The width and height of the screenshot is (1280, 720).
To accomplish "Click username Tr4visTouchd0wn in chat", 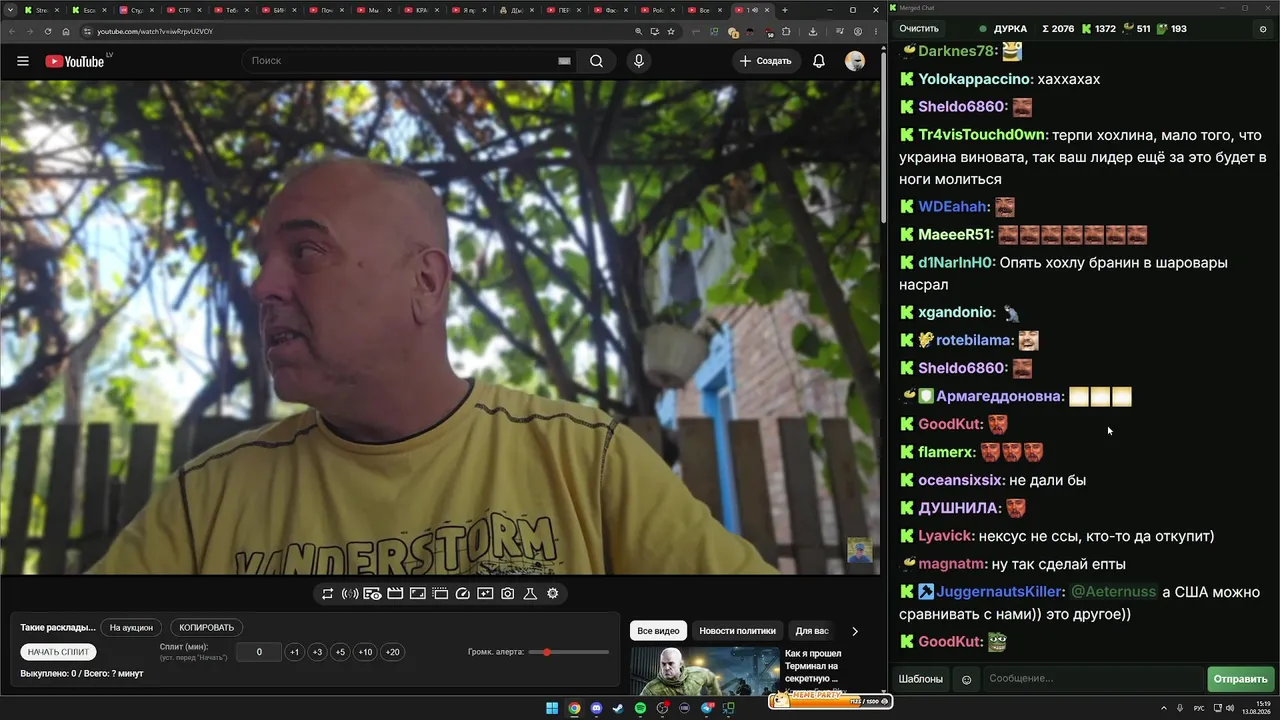I will 982,135.
